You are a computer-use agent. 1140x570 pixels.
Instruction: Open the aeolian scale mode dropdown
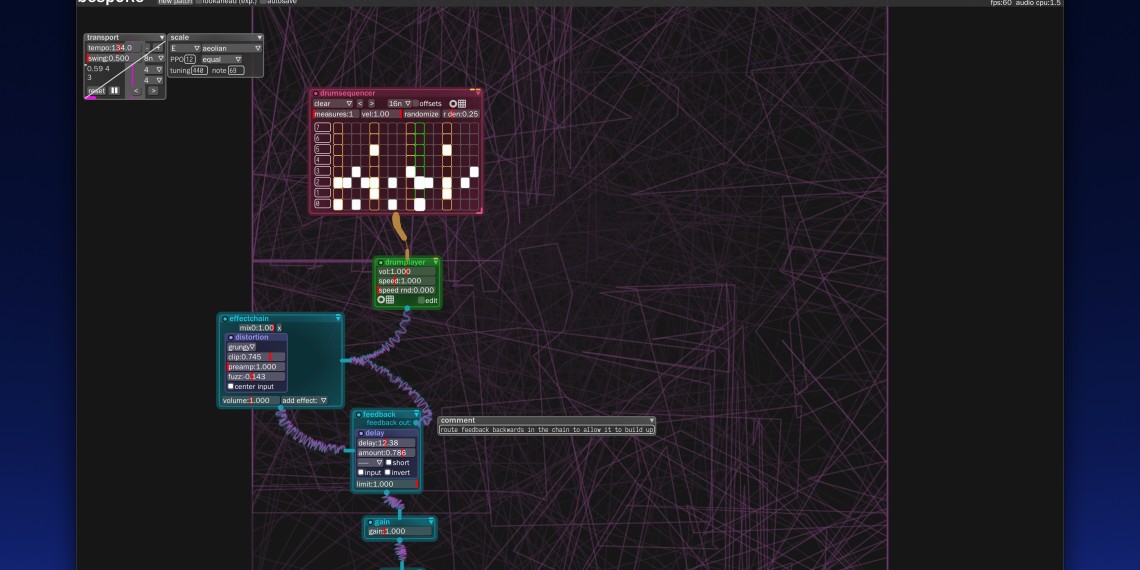[x=232, y=48]
